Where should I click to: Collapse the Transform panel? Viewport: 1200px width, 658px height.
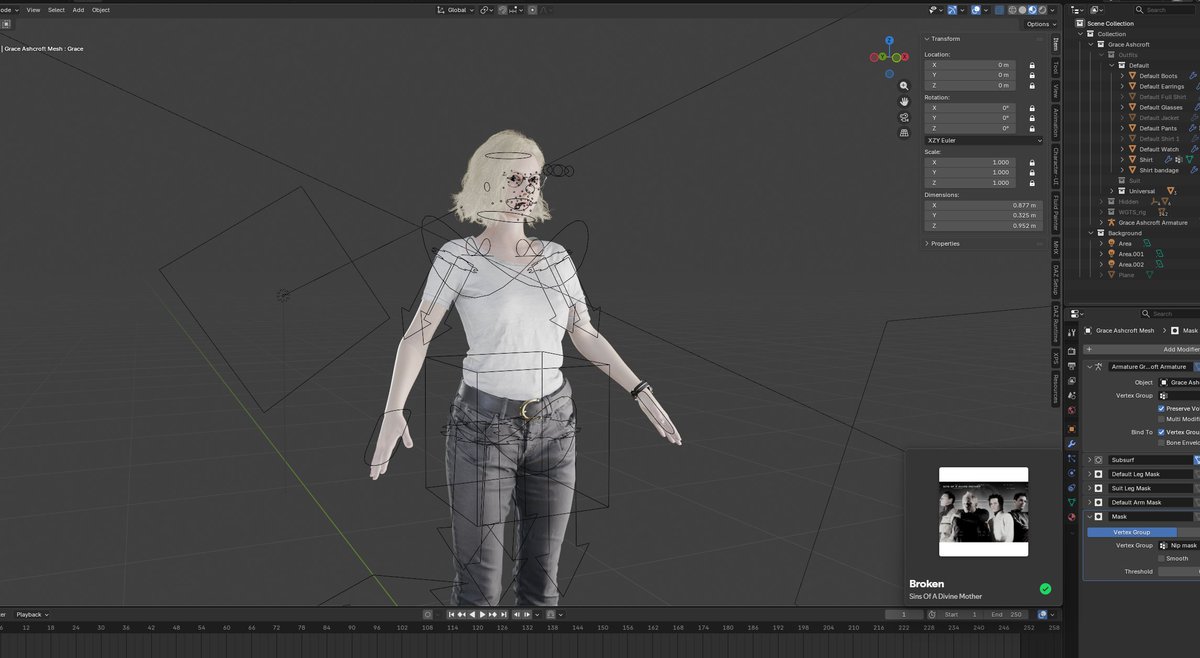927,40
